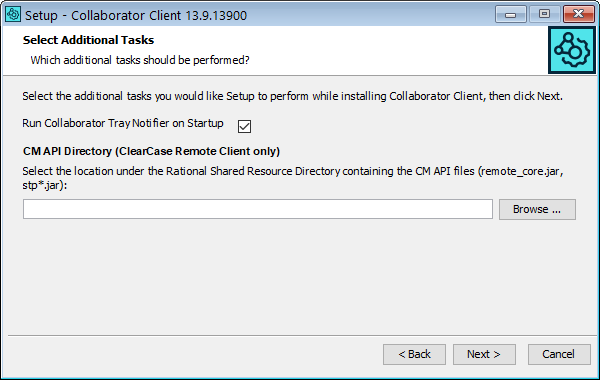
Task: Click the teal Collaborator gear logo
Action: [x=572, y=50]
